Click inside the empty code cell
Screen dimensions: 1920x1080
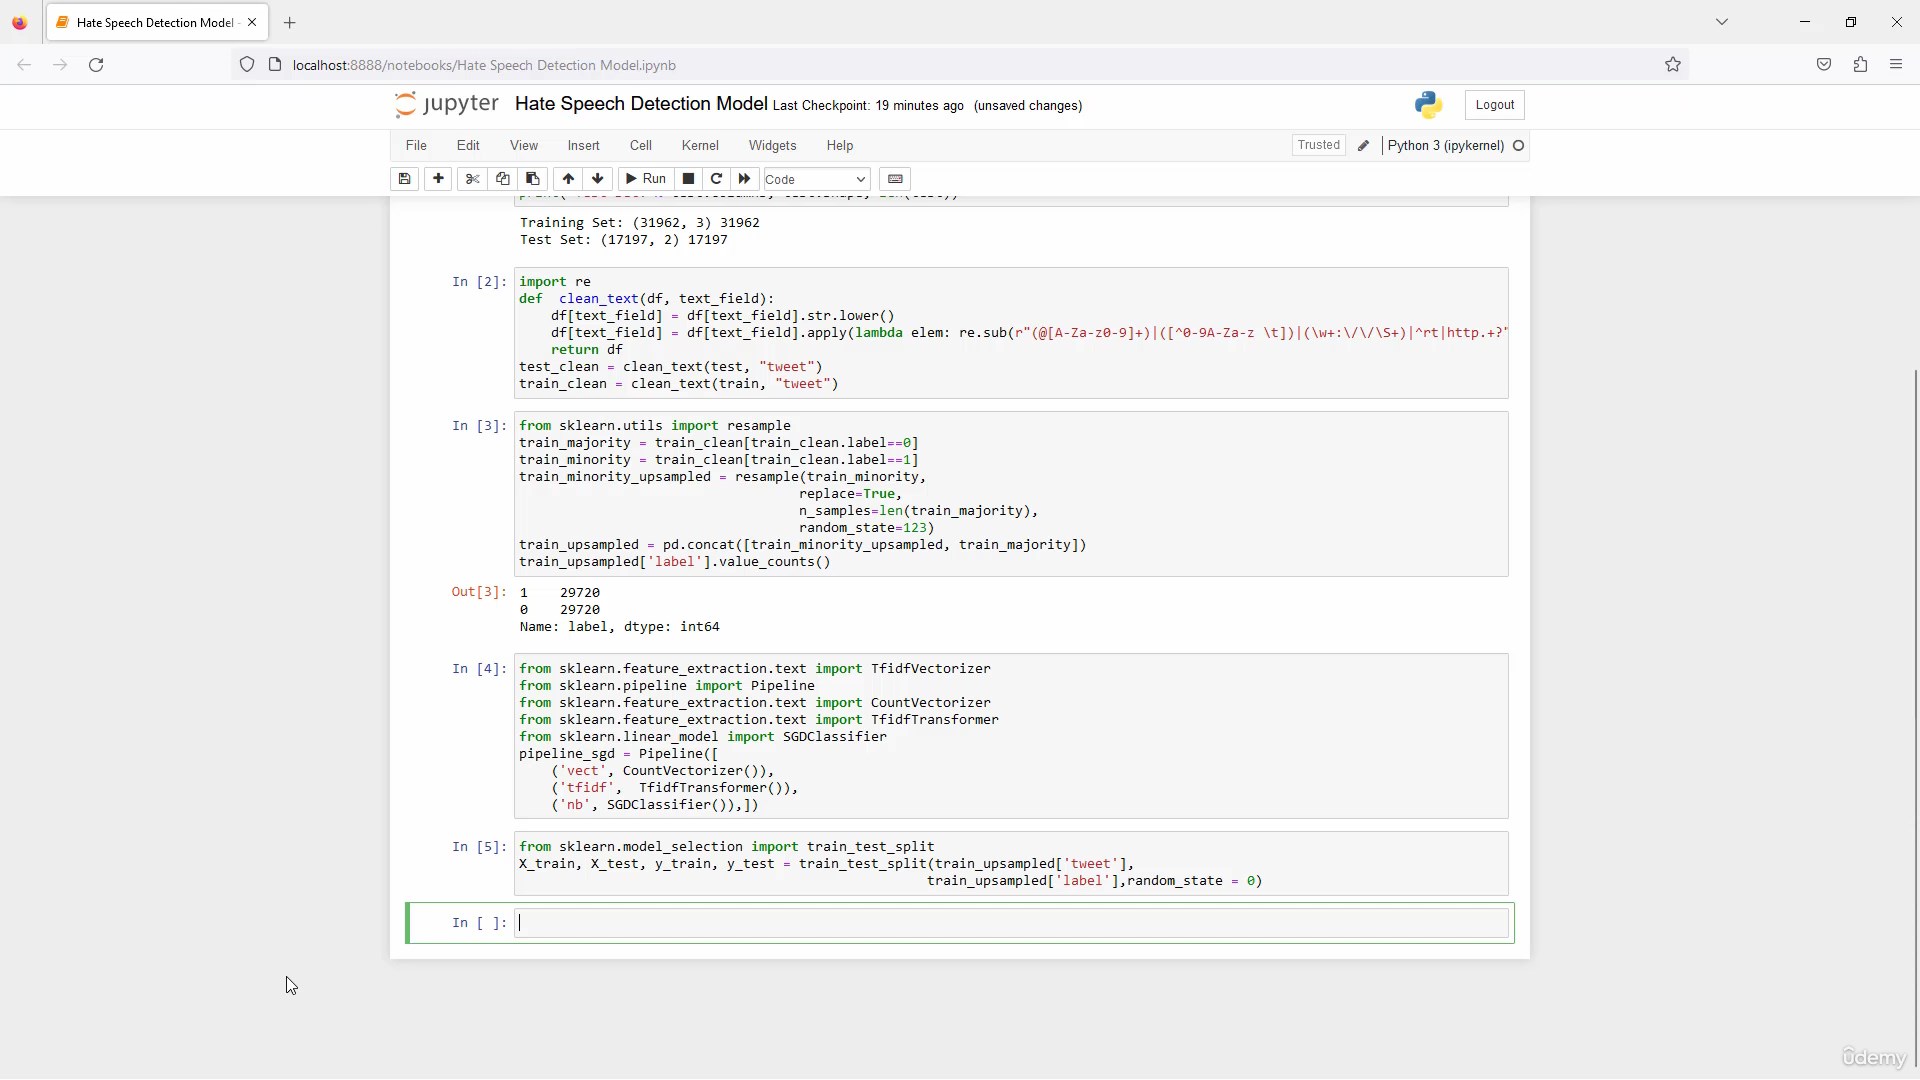click(1010, 923)
